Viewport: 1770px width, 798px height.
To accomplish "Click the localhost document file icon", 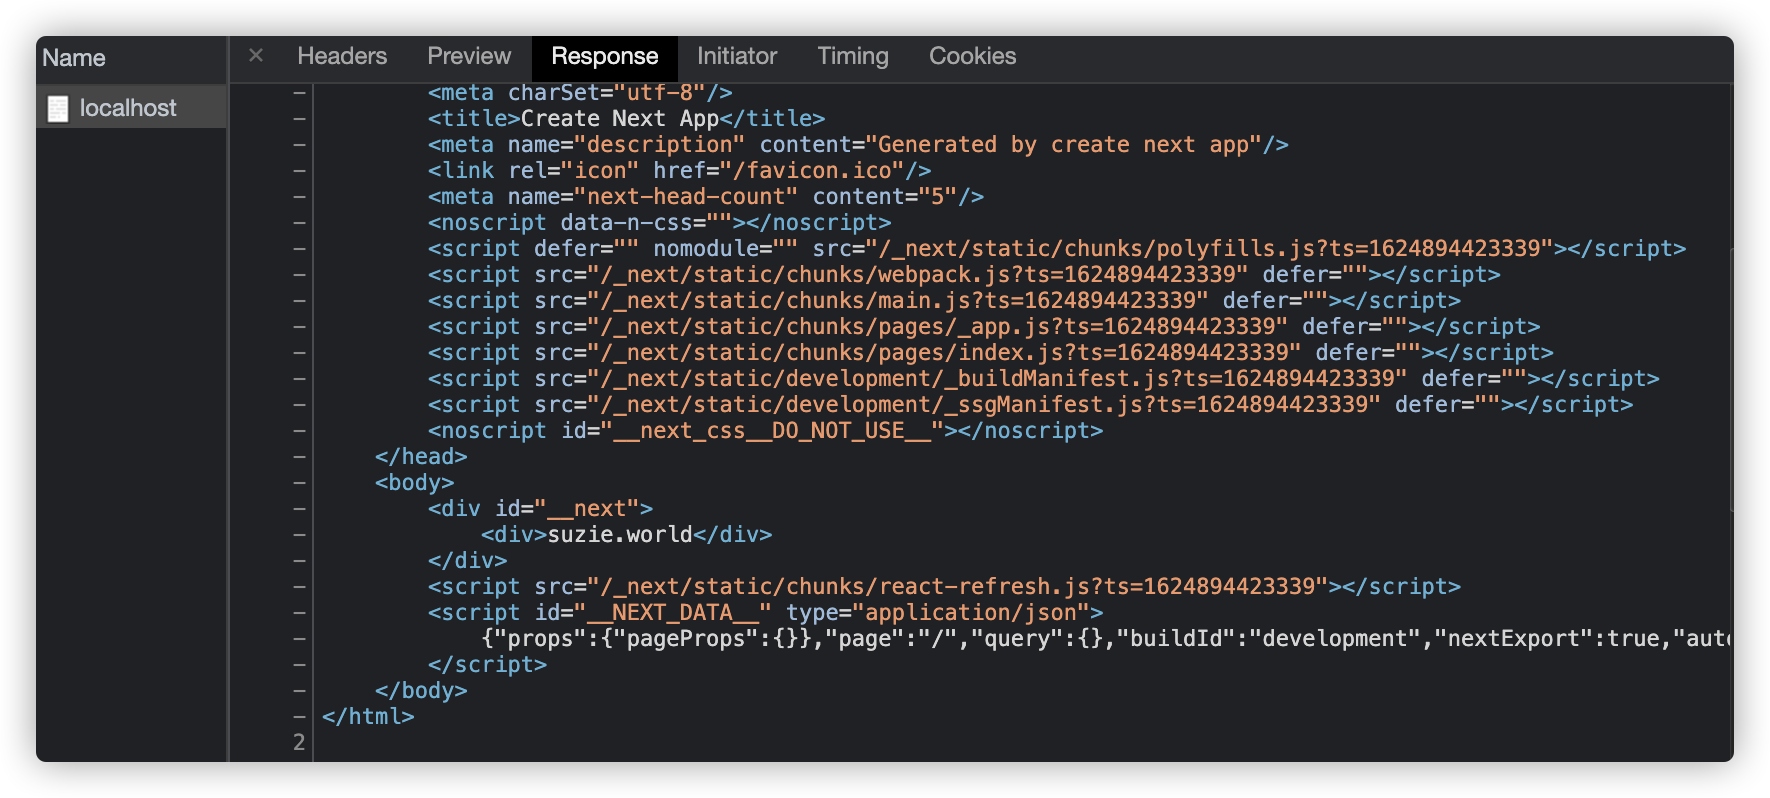I will click(x=58, y=108).
